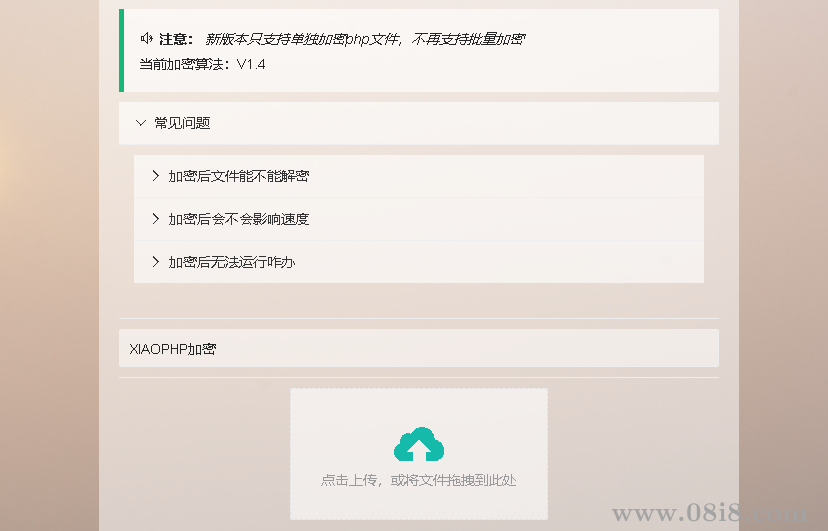
Task: Collapse the 常见问题 section chevron
Action: [140, 123]
